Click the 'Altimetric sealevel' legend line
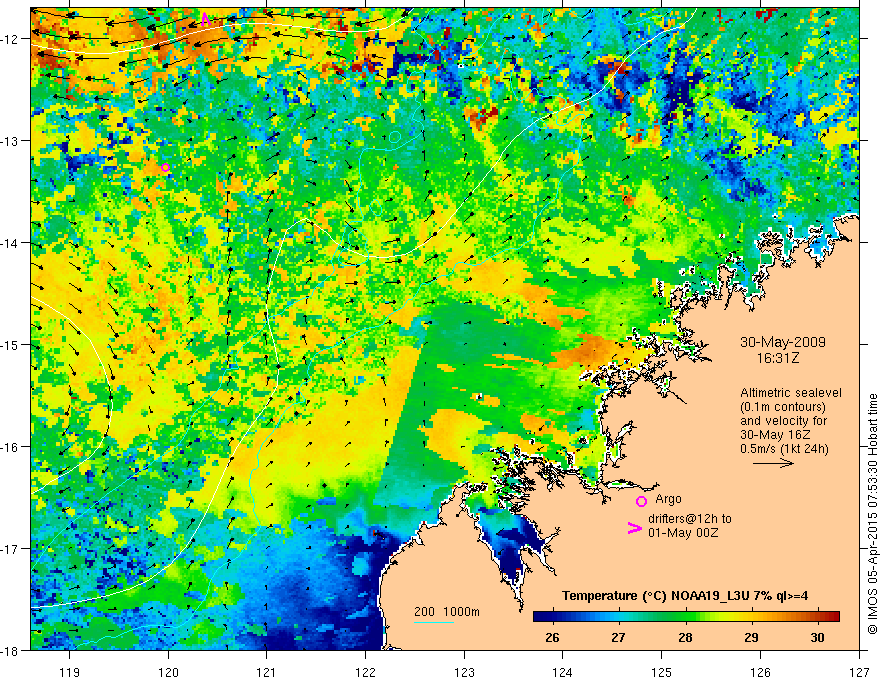 tap(790, 393)
